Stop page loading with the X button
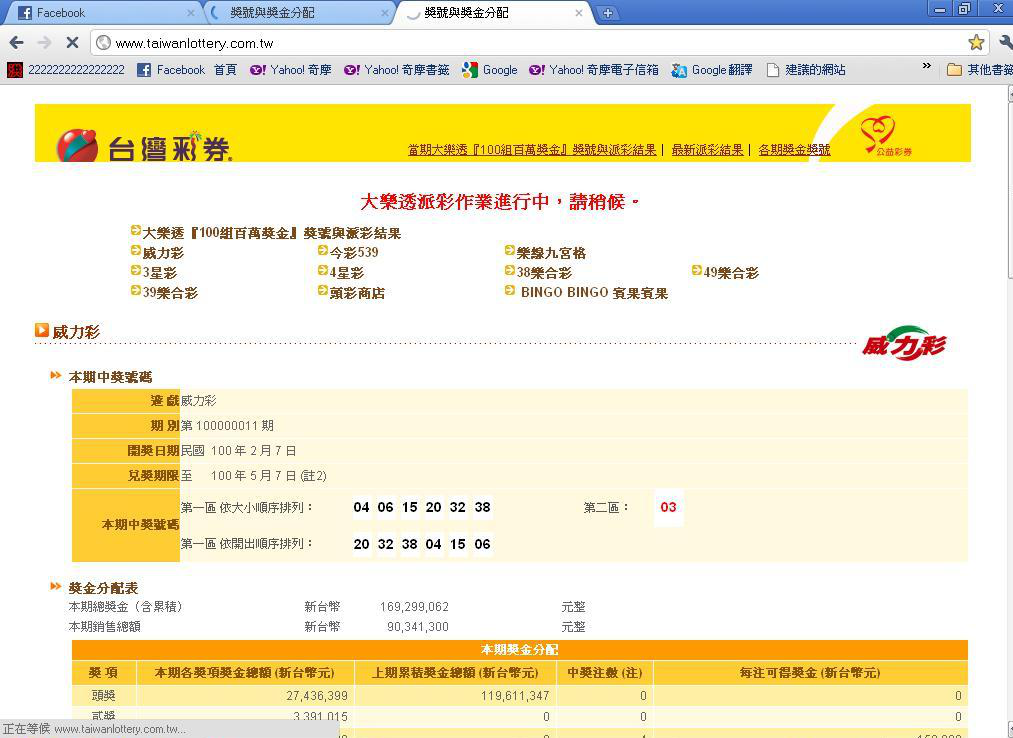Viewport: 1013px width, 738px height. tap(72, 42)
